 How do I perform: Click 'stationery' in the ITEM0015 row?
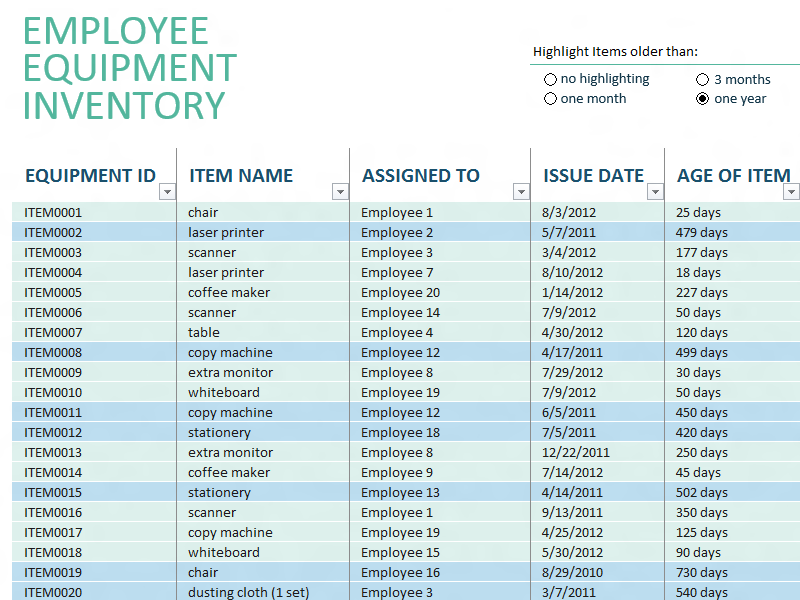pos(263,492)
